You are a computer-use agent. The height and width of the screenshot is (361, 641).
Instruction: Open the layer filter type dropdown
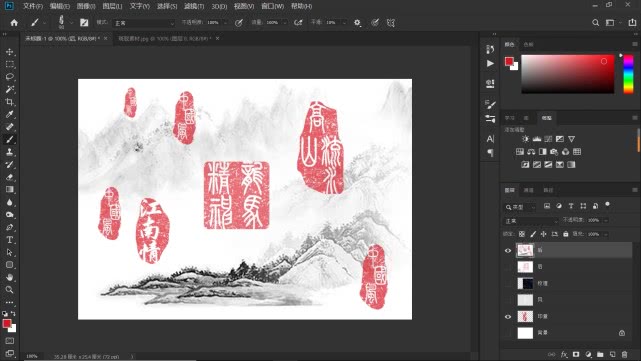[520, 207]
